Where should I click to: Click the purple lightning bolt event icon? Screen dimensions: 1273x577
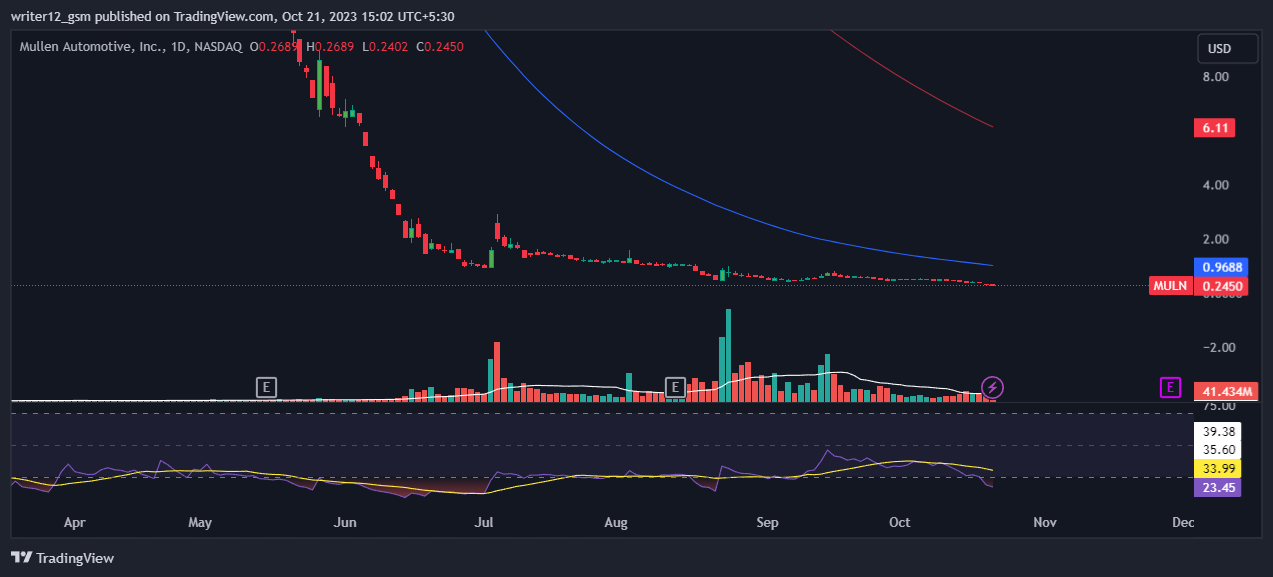992,387
